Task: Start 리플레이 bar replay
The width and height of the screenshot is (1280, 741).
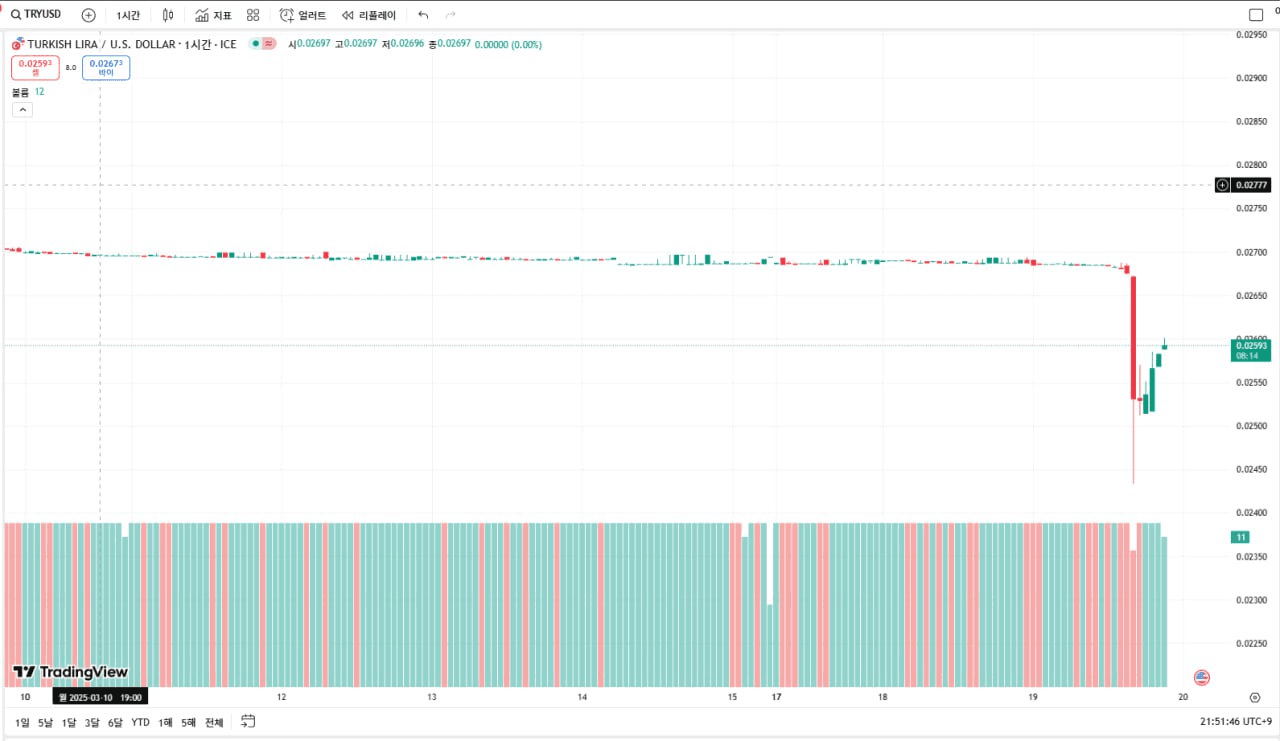Action: click(x=369, y=15)
